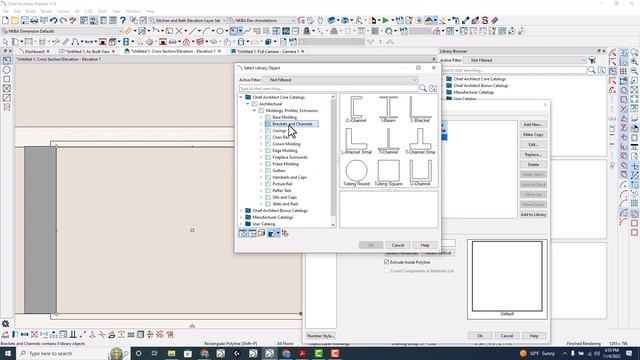Click Library Browser filter funnel icon

coord(592,60)
